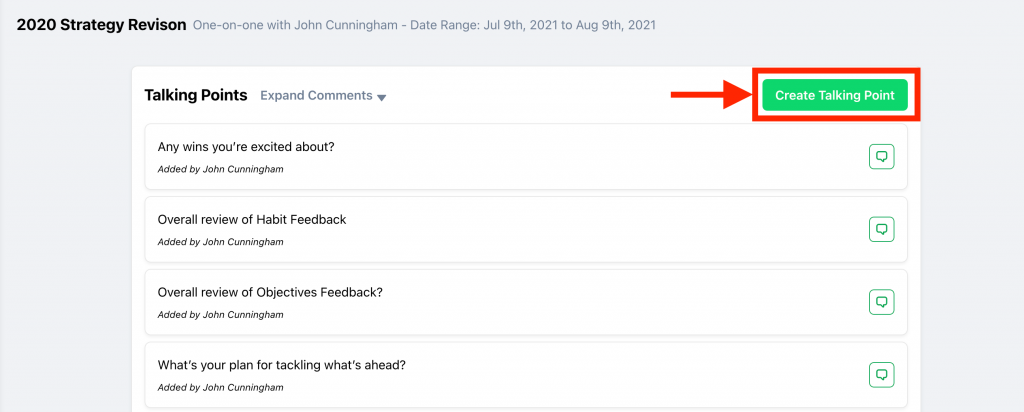The width and height of the screenshot is (1024, 412).
Task: Click "Added by John Cunningham" under What's your plan
Action: pyautogui.click(x=220, y=387)
